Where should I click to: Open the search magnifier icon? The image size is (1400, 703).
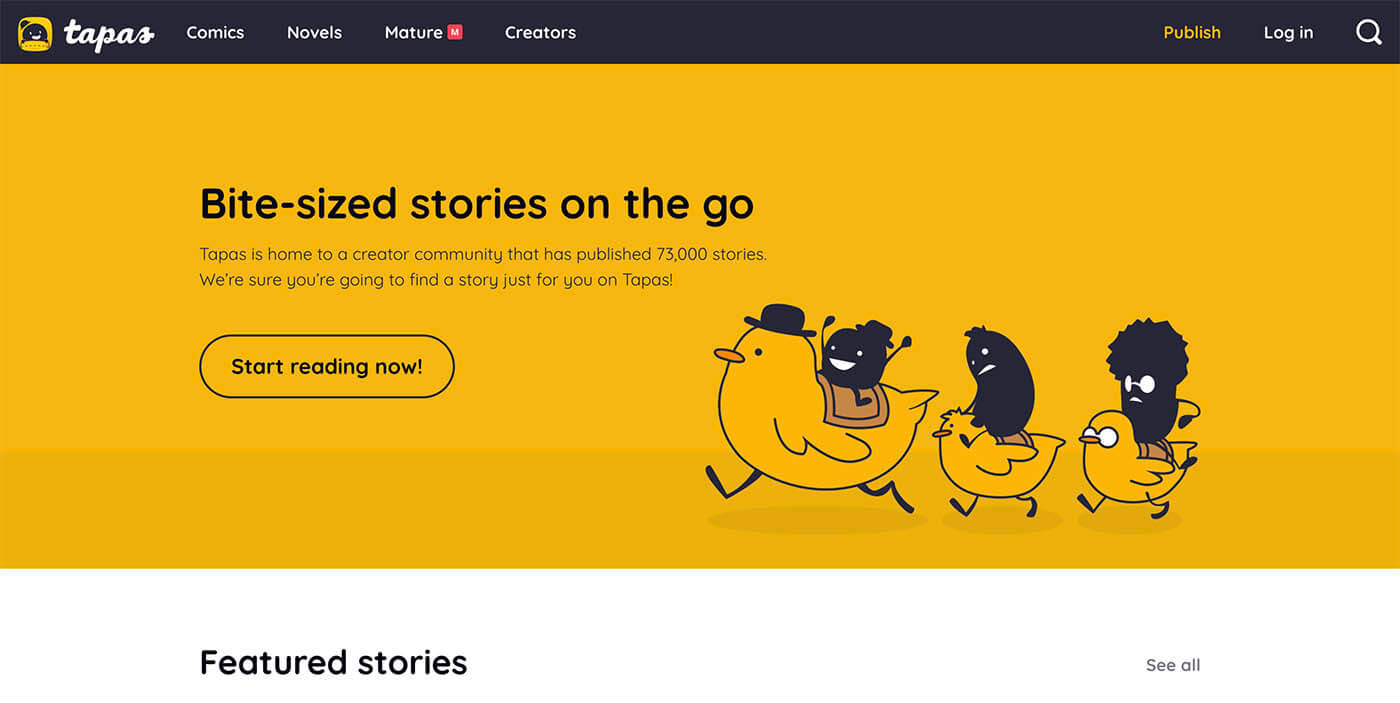tap(1369, 32)
